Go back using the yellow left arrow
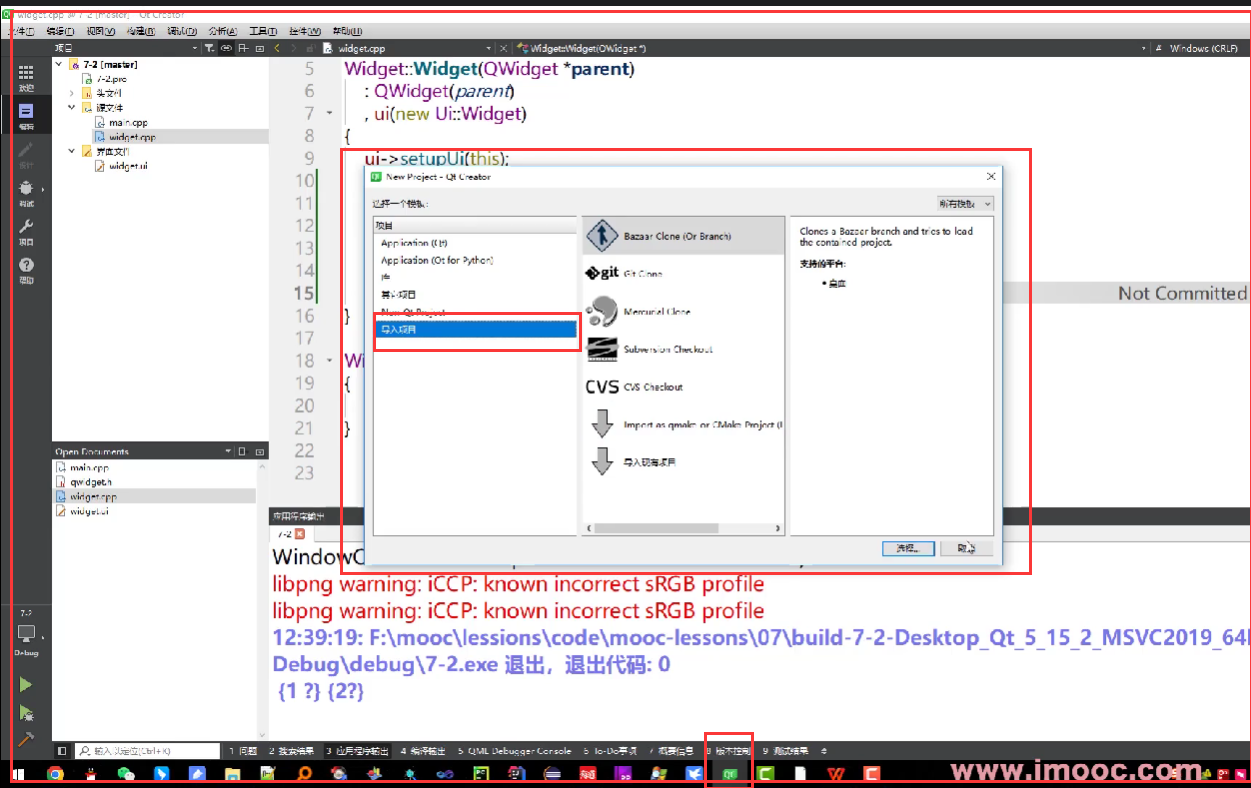 pos(279,48)
